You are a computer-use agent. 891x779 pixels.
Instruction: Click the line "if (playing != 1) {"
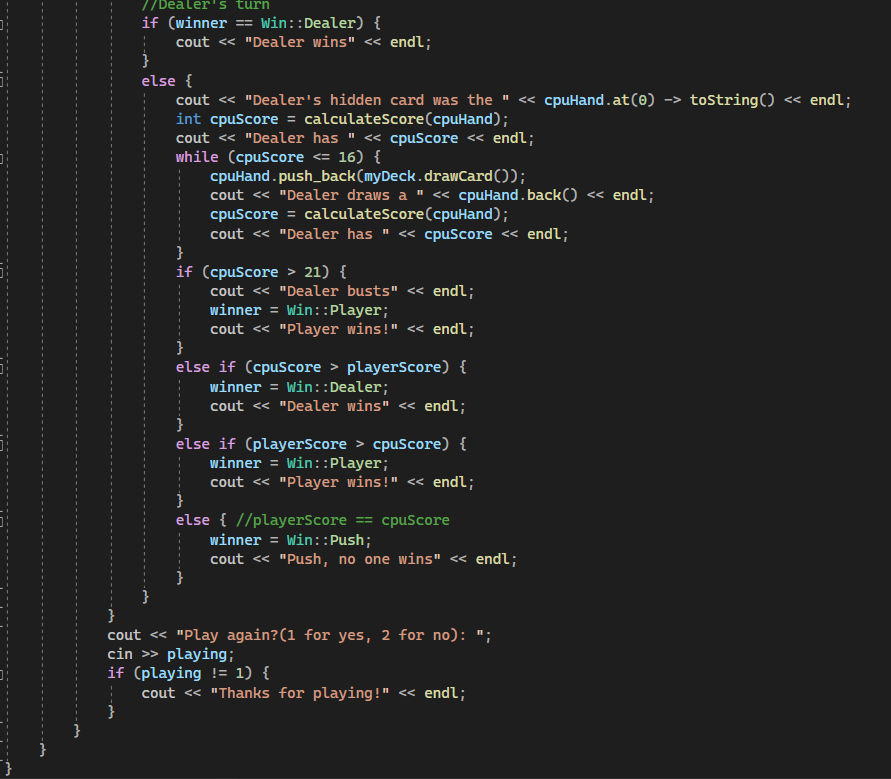(188, 673)
